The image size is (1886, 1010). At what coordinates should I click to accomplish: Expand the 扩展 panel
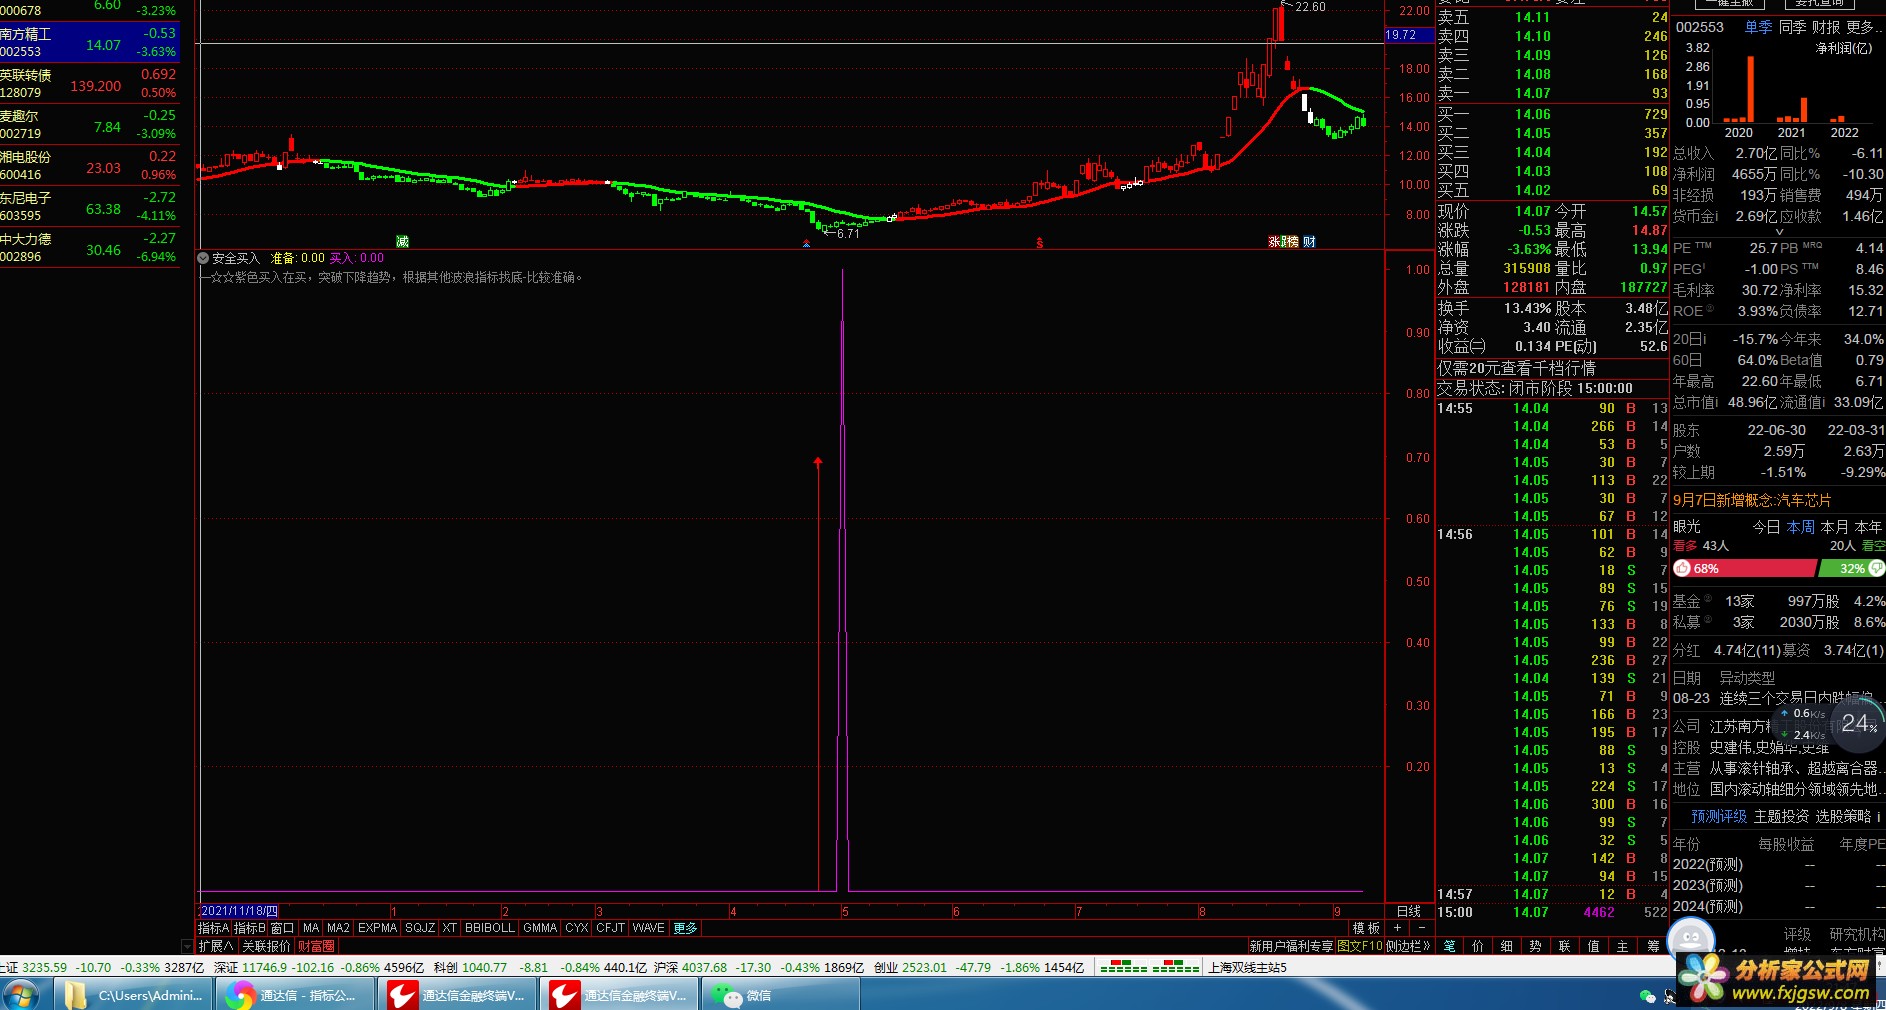click(215, 946)
